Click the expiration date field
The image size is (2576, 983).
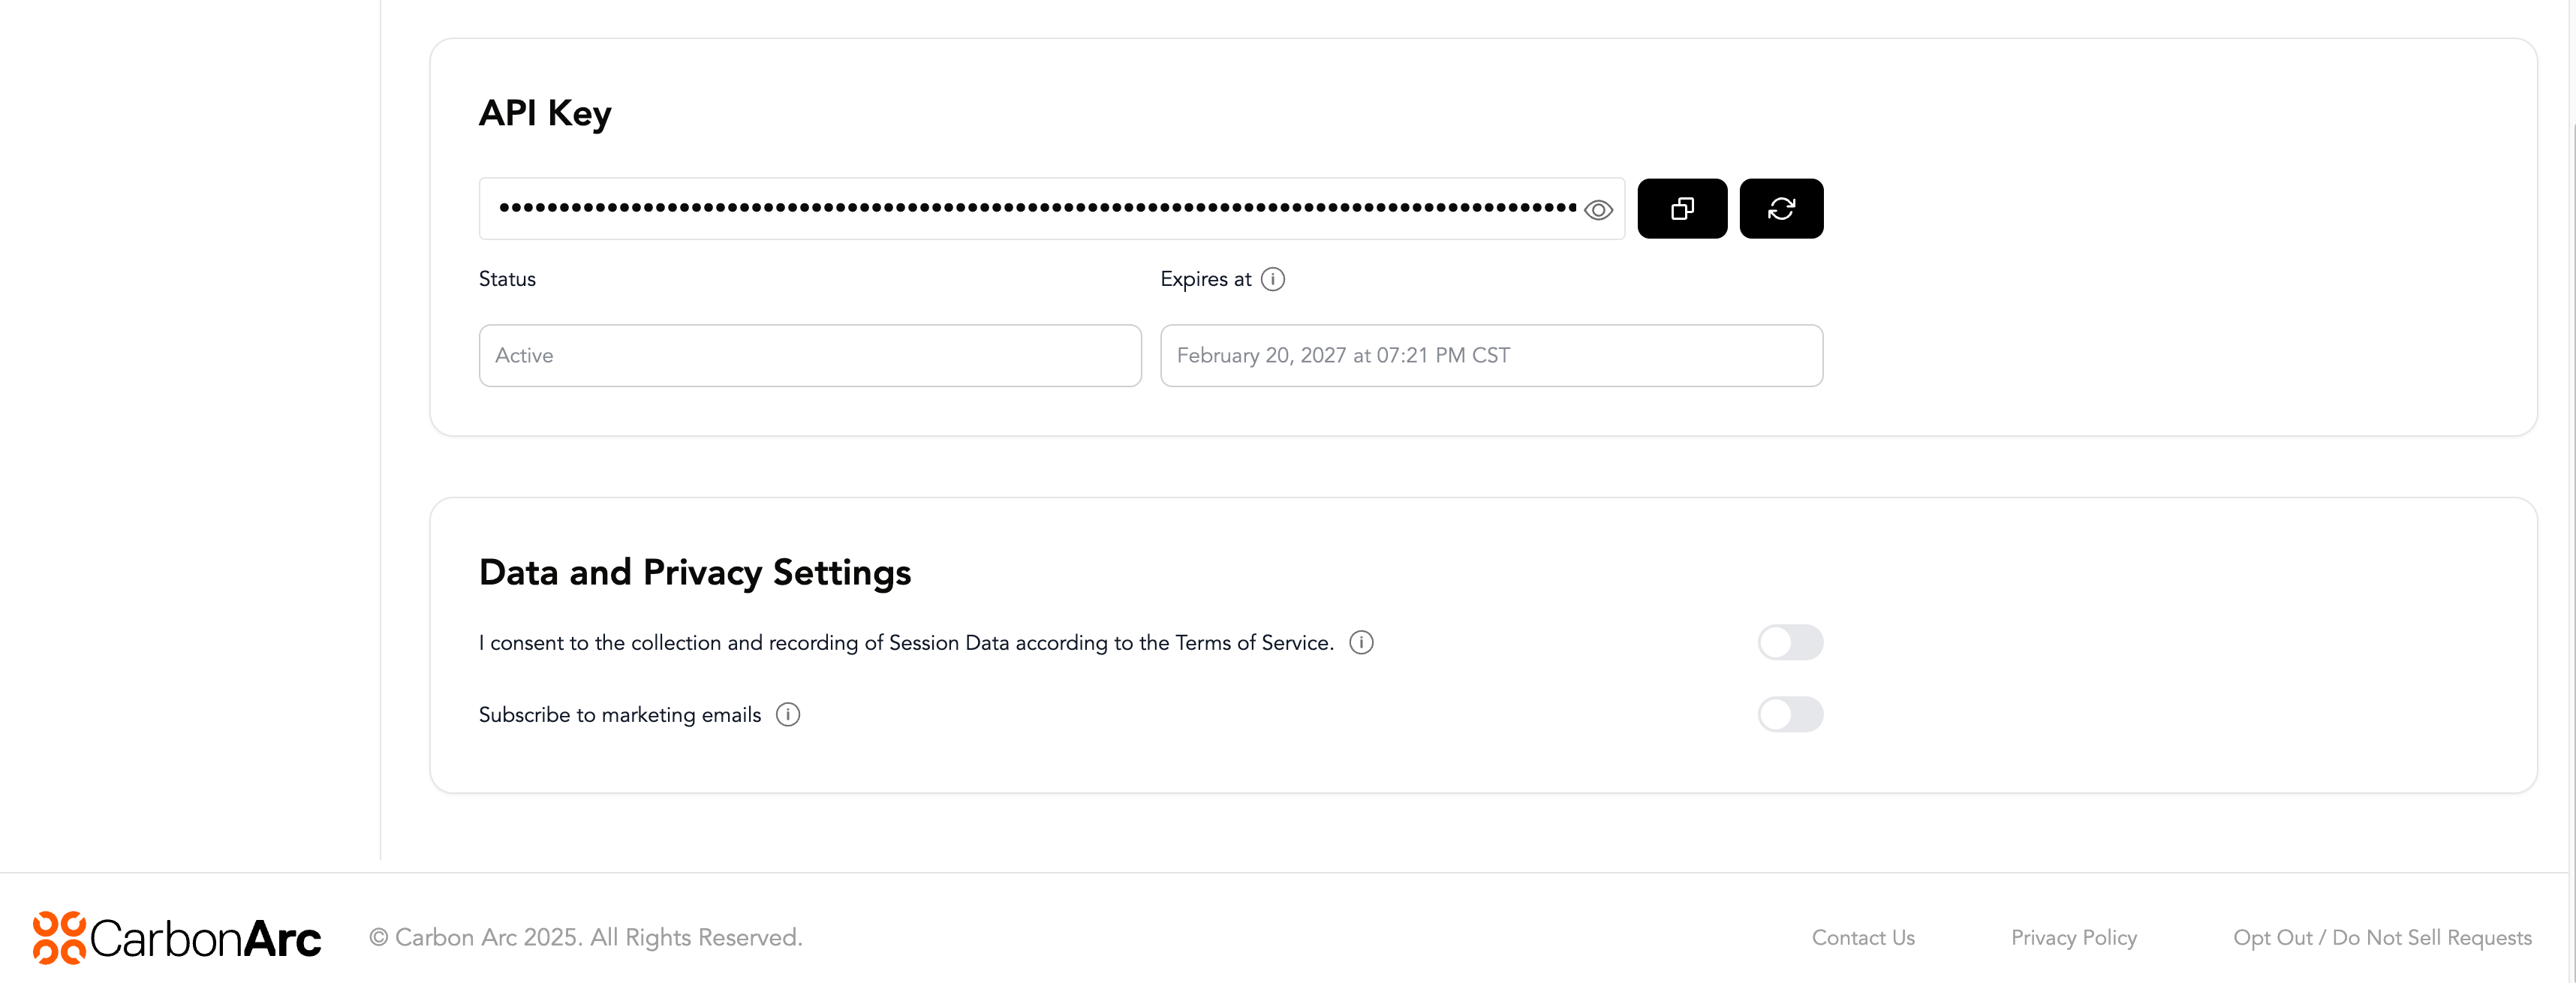(1490, 356)
